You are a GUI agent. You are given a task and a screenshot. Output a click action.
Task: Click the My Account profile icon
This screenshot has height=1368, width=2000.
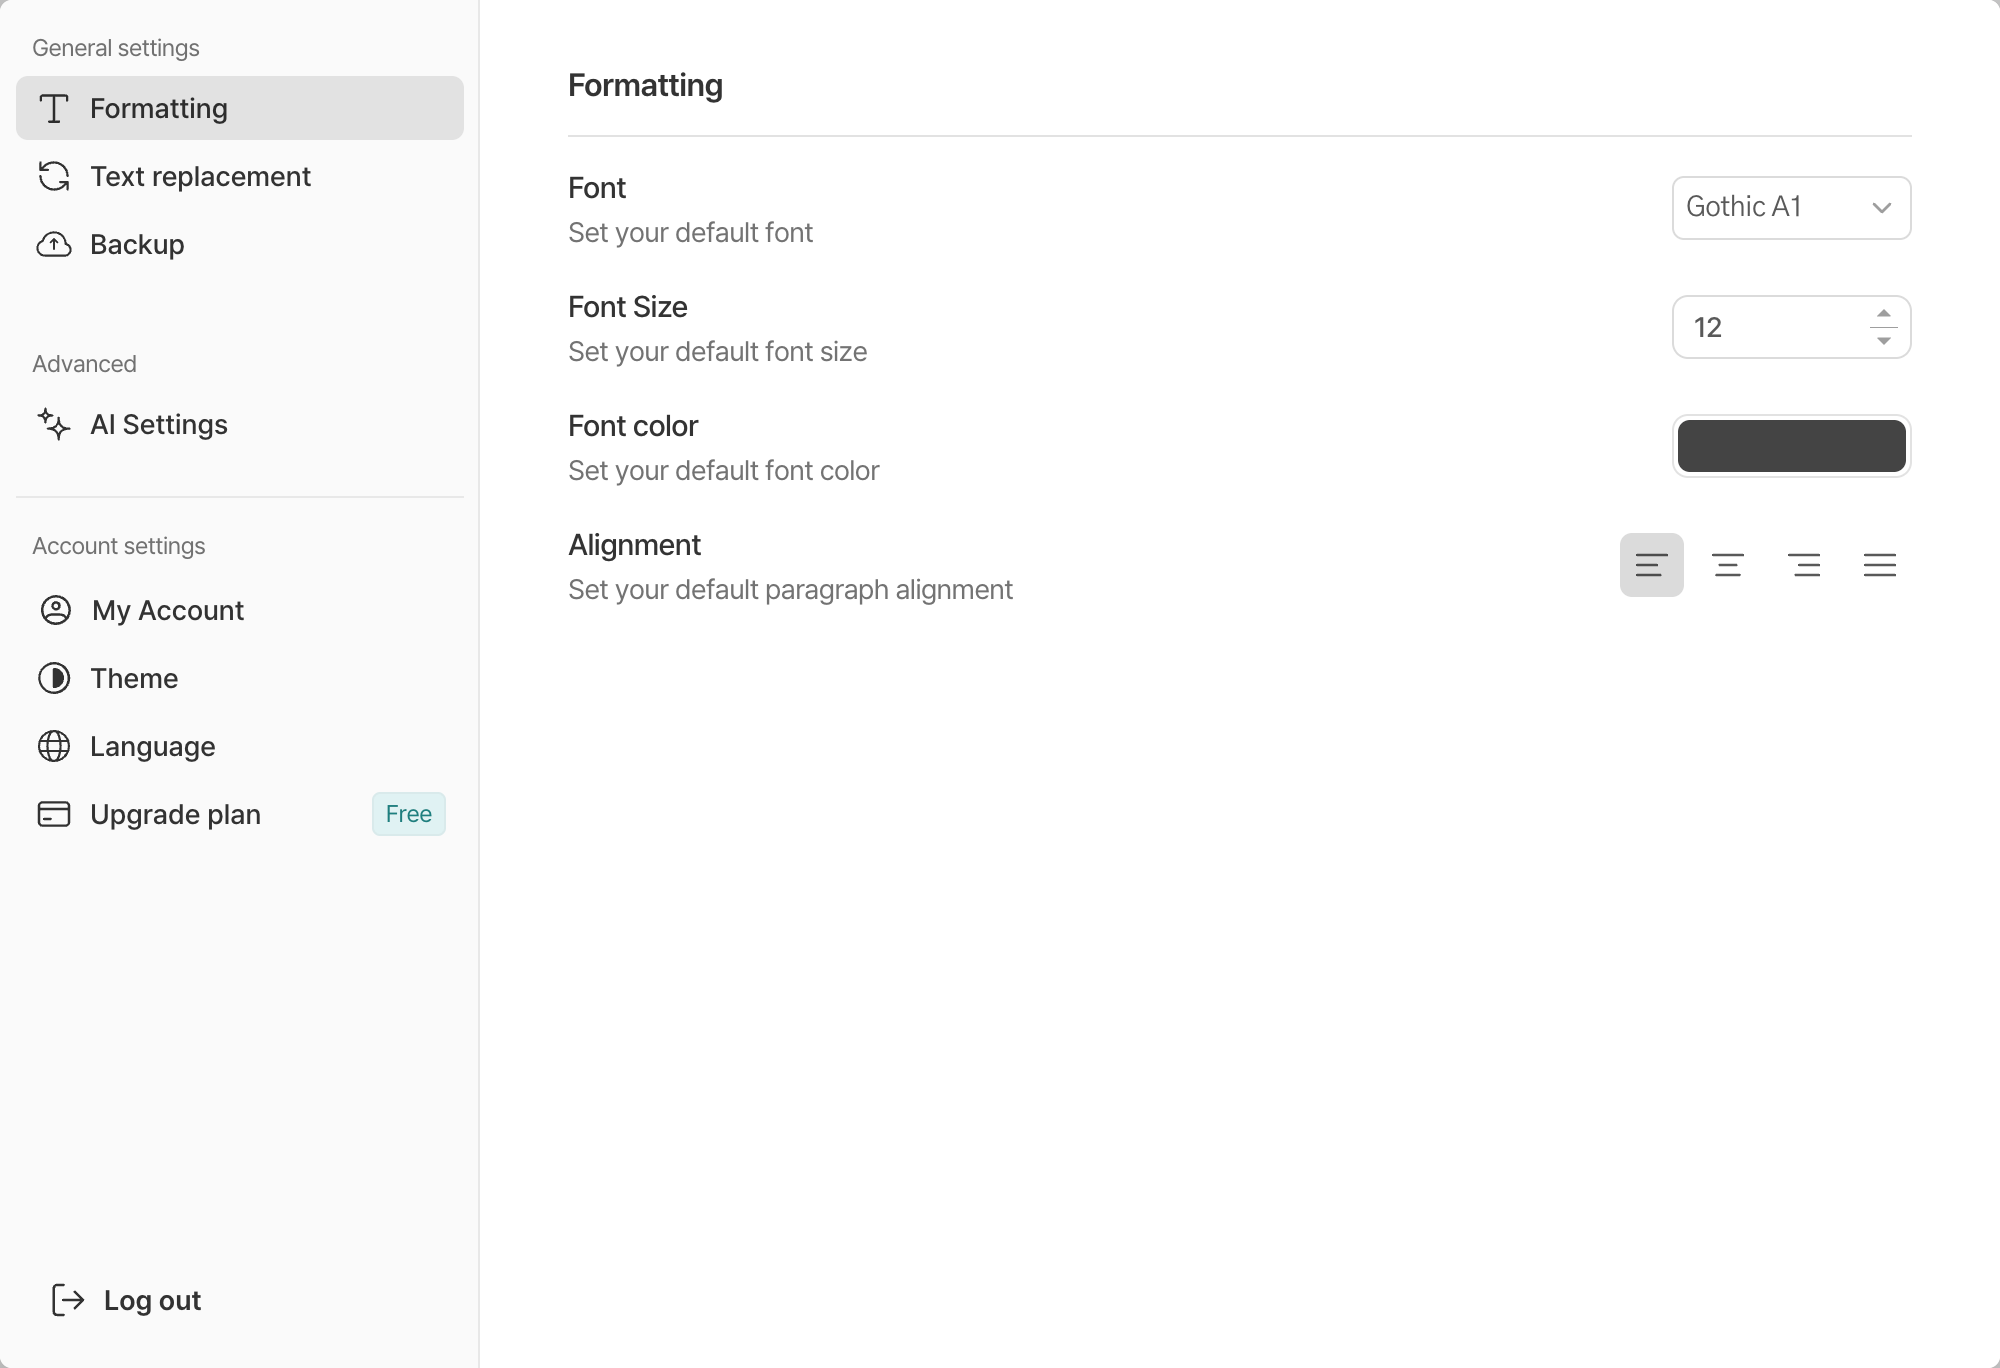[x=55, y=610]
